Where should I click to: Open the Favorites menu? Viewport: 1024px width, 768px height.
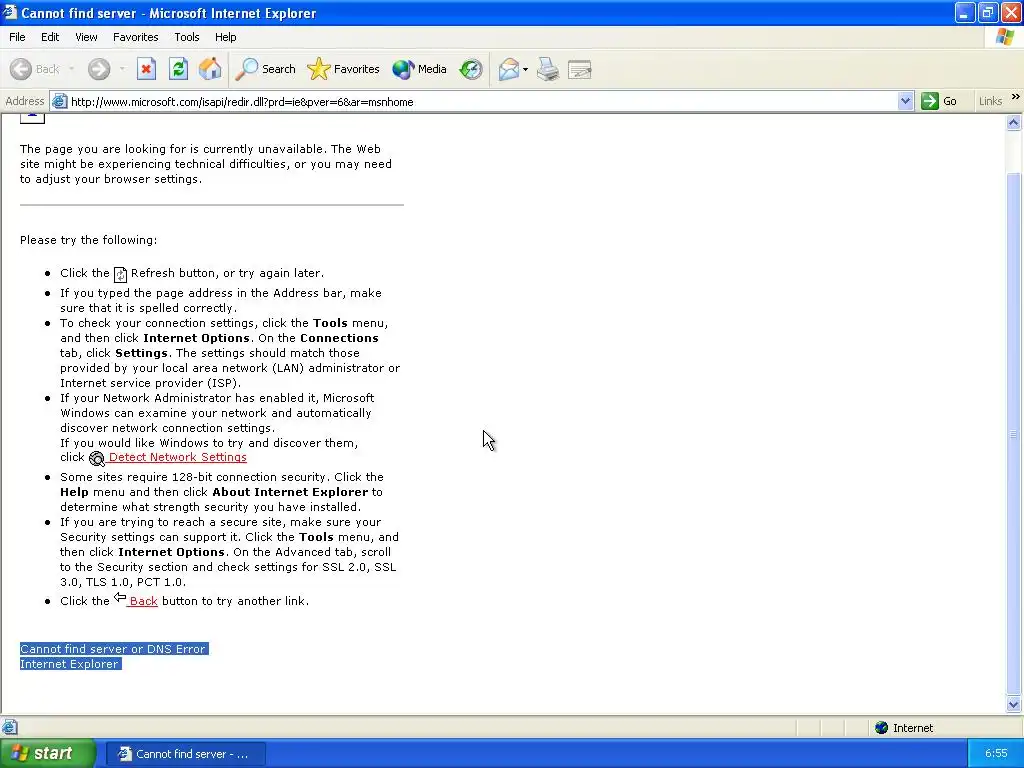135,37
